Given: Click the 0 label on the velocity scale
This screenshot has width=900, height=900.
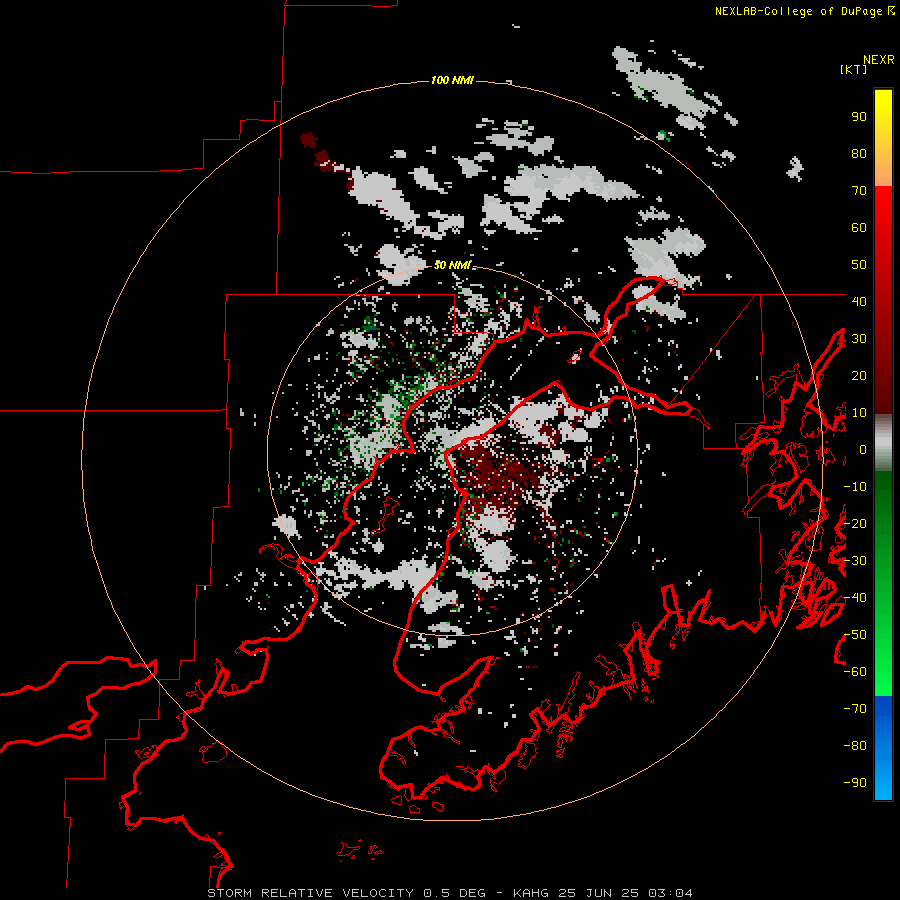Looking at the screenshot, I should [862, 449].
